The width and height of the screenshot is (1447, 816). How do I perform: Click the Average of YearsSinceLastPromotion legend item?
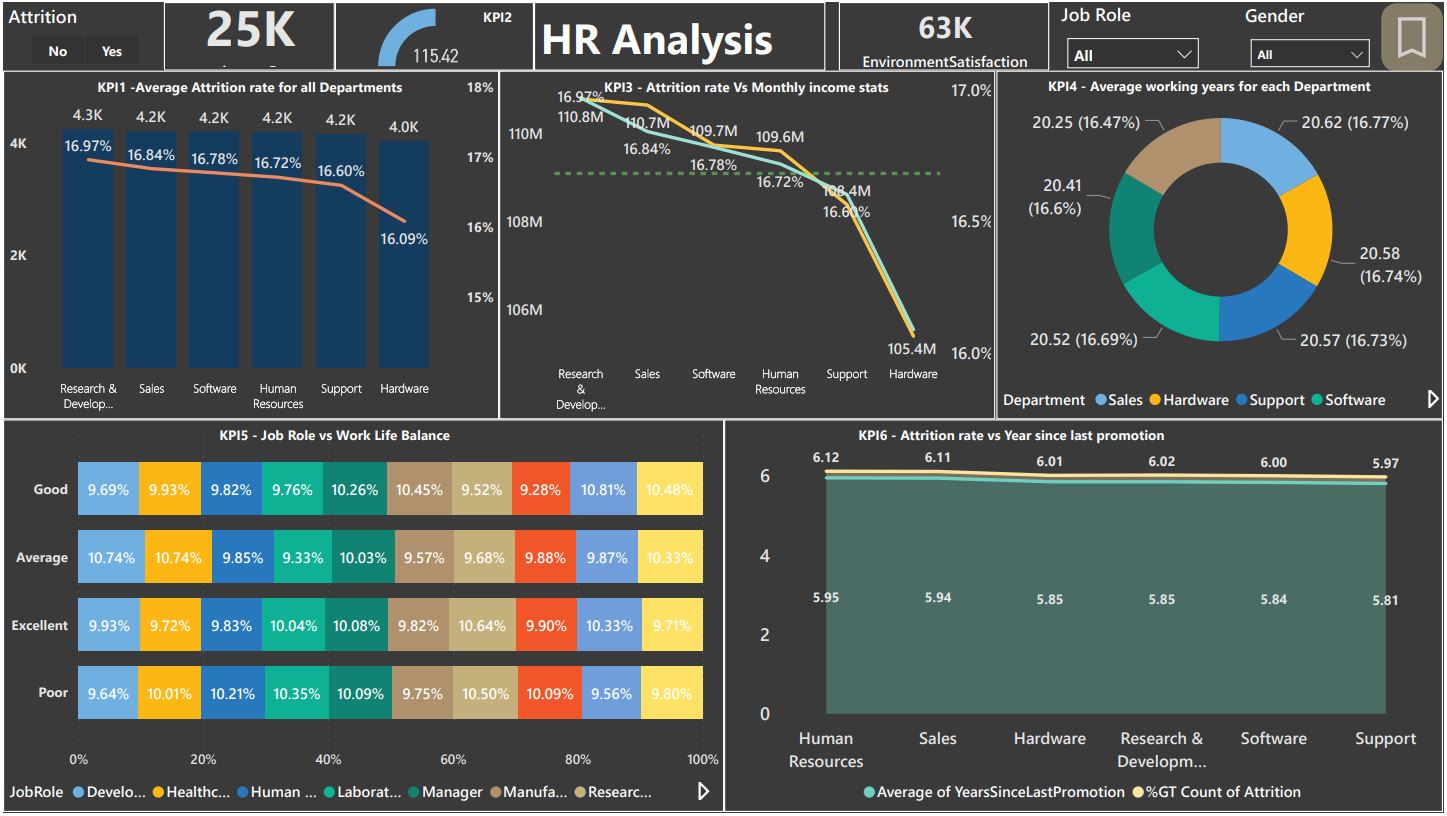click(x=994, y=792)
